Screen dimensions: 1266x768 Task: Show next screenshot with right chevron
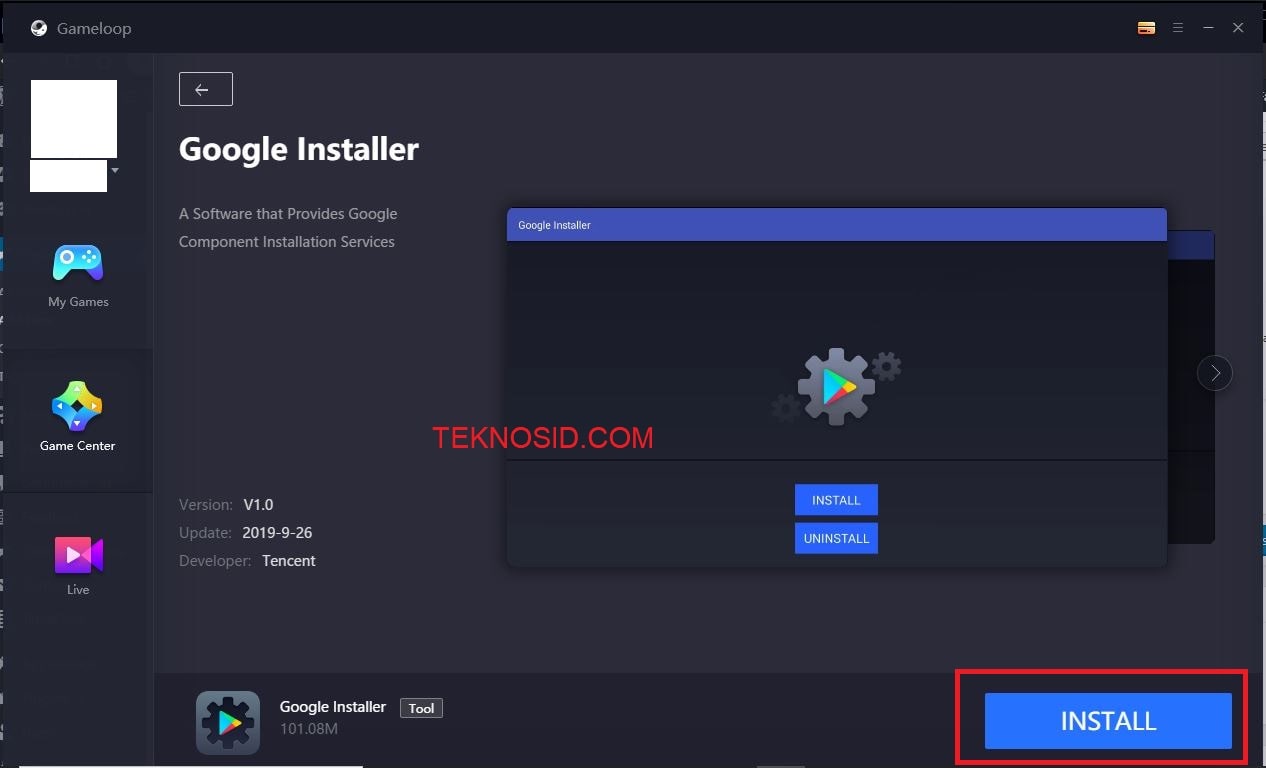coord(1215,373)
